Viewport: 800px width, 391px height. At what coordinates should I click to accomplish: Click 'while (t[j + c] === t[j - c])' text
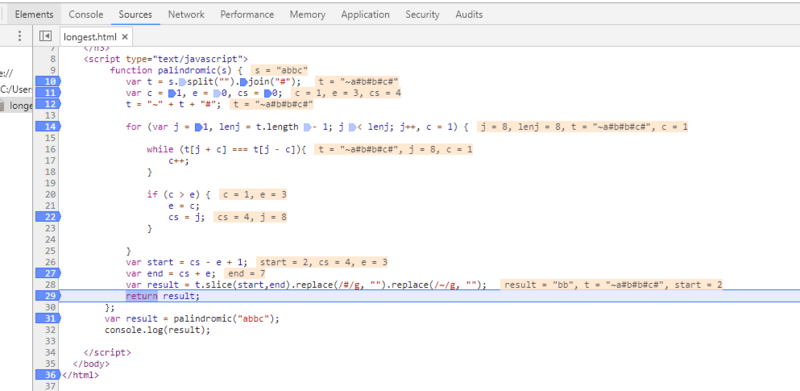tap(223, 149)
